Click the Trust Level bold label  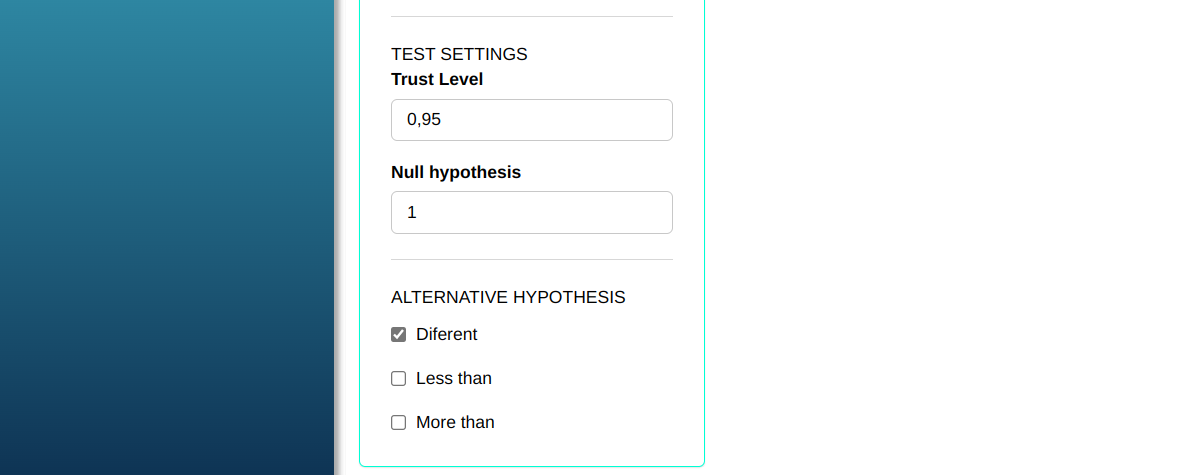(437, 79)
